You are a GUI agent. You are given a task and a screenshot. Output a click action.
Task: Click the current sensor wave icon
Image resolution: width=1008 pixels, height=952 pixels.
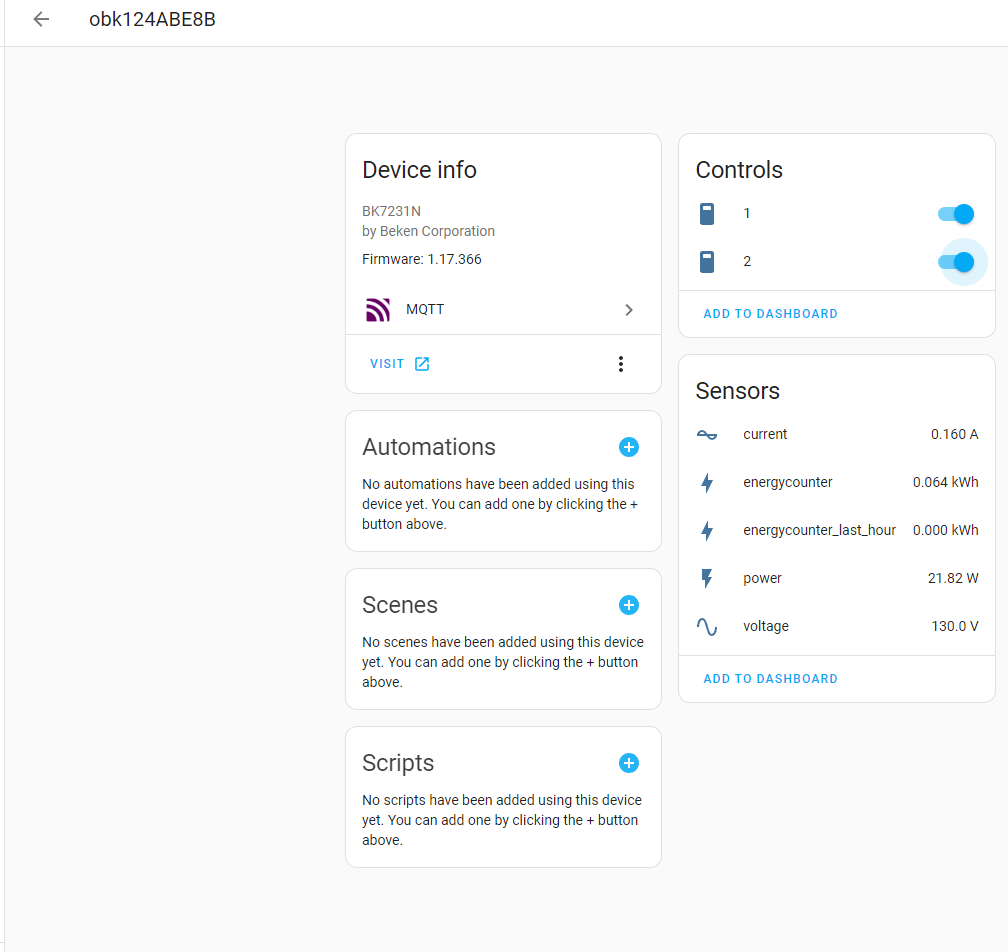[x=706, y=435]
